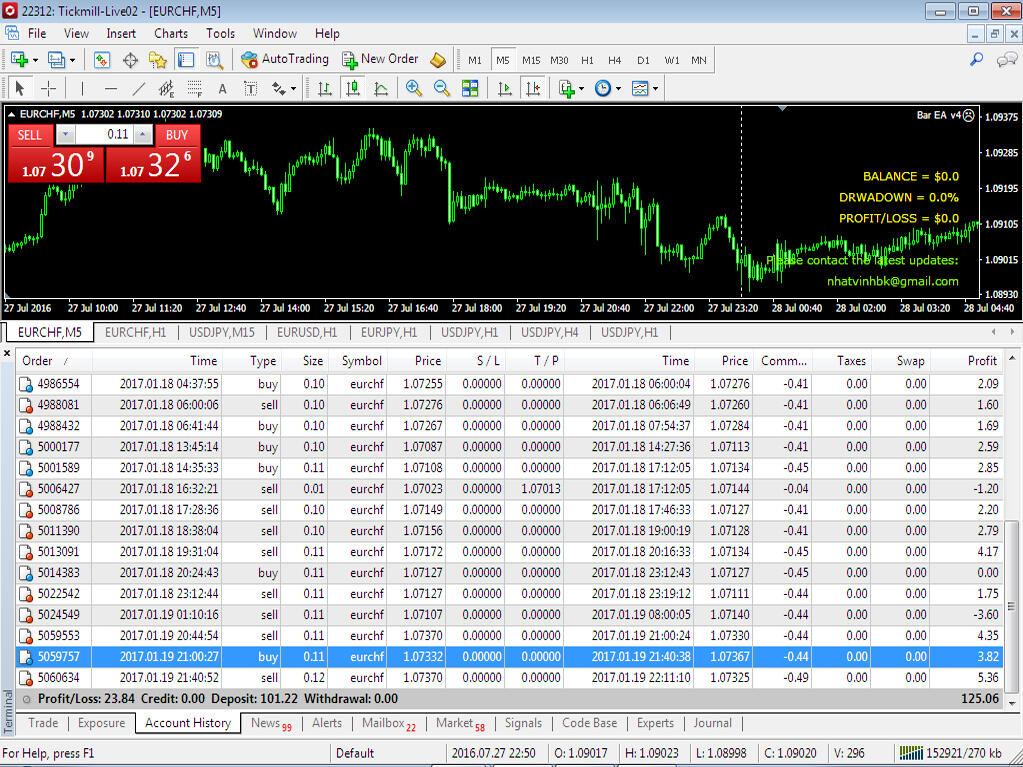
Task: Select the H4 timeframe
Action: tap(615, 60)
